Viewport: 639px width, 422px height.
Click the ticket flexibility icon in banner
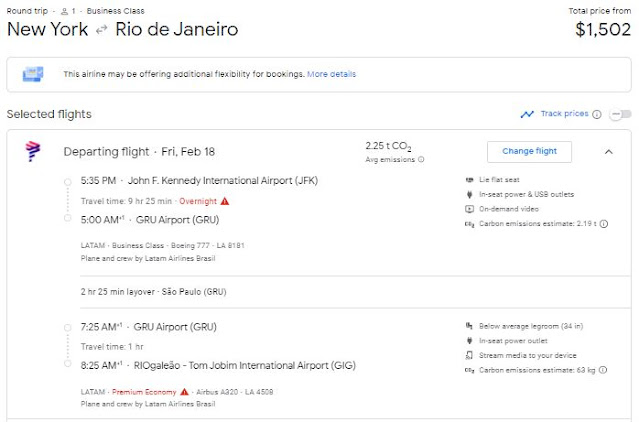(34, 74)
